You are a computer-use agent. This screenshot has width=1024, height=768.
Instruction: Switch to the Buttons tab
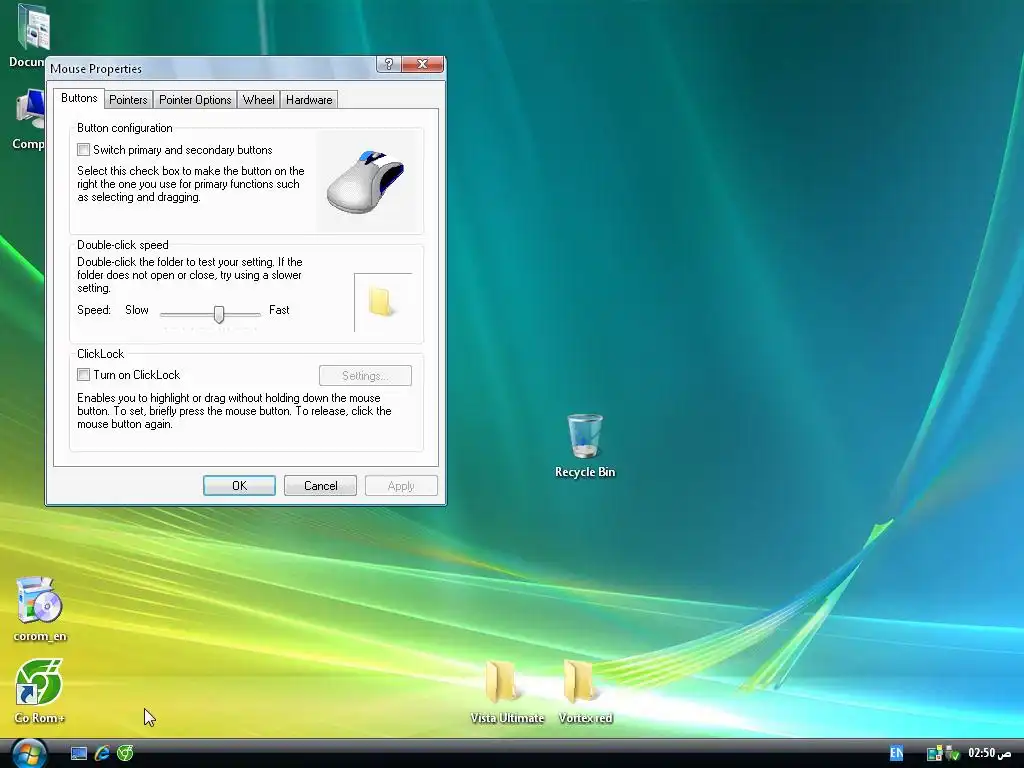(x=79, y=98)
